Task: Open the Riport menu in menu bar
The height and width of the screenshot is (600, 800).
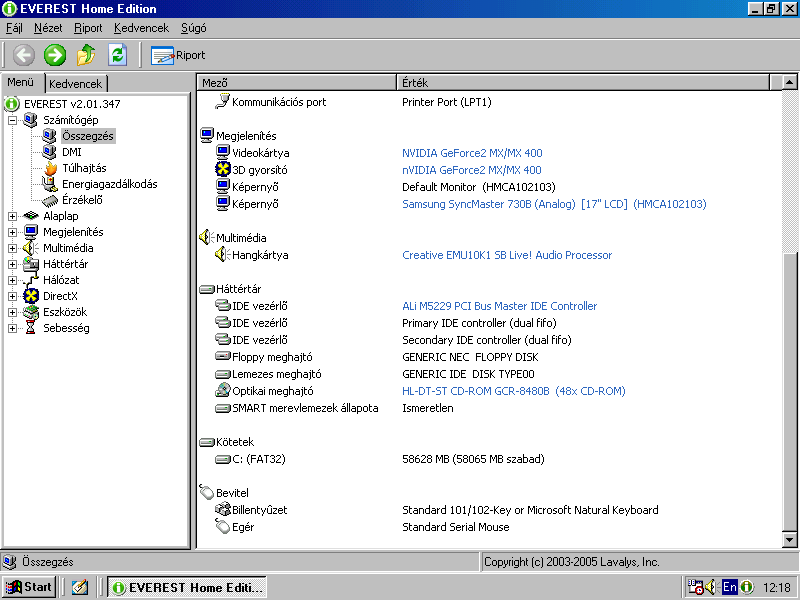Action: [x=88, y=28]
